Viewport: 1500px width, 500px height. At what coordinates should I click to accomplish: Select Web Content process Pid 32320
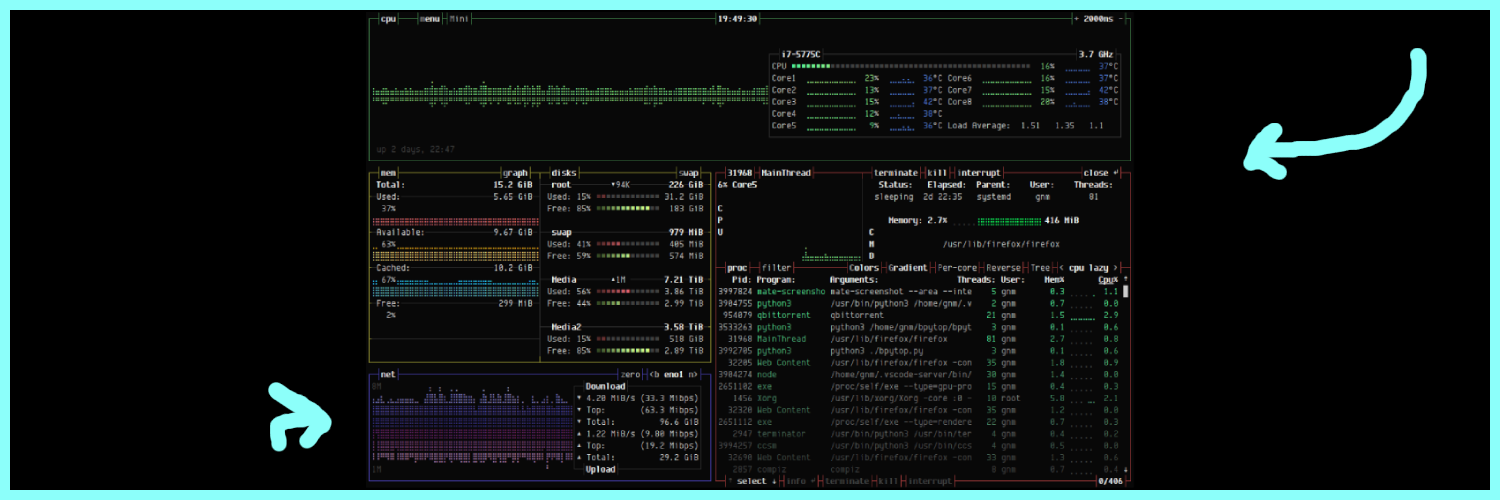(918, 410)
